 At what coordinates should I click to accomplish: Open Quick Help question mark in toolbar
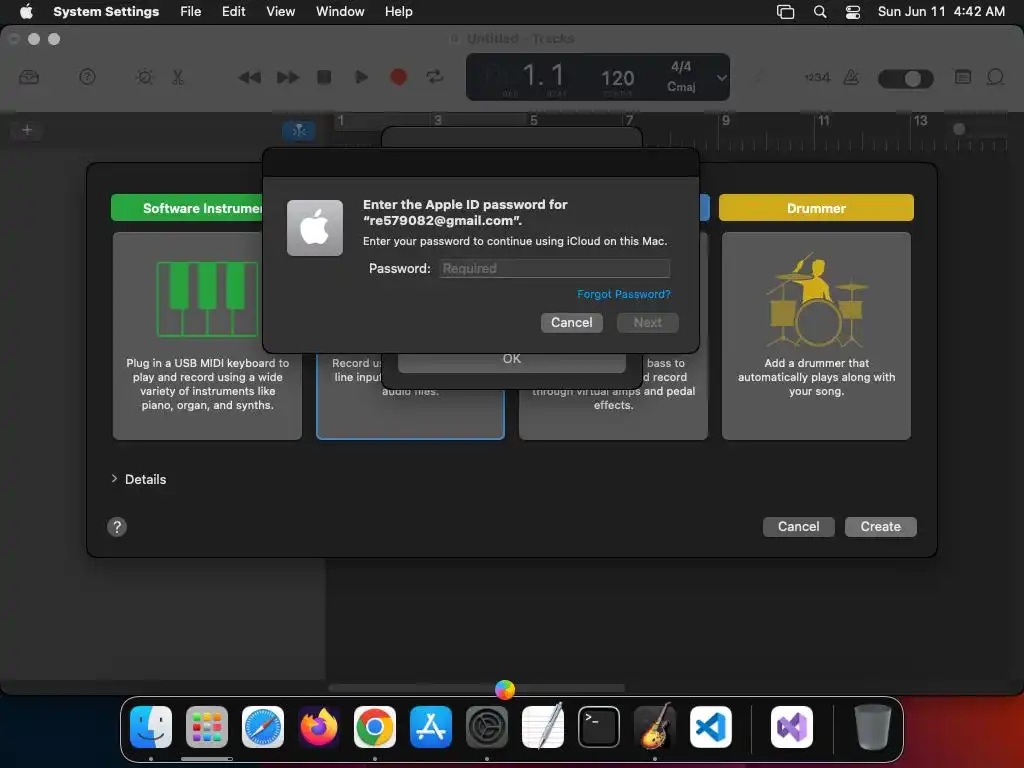87,77
